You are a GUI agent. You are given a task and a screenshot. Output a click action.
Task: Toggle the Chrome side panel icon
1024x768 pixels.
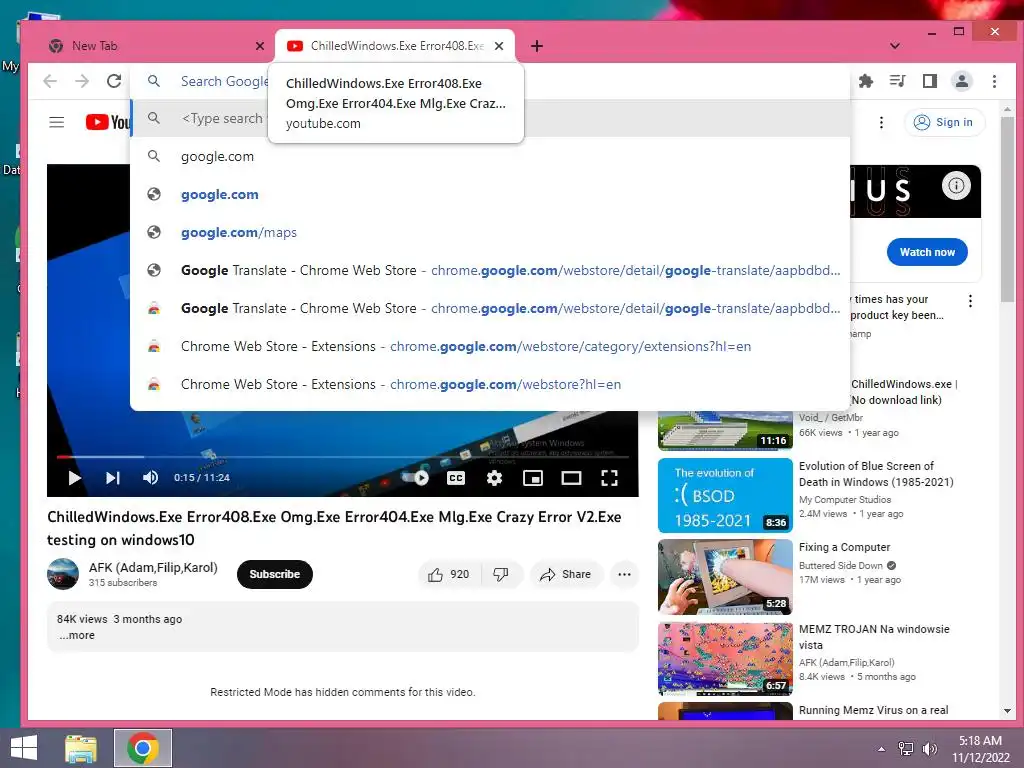[930, 81]
